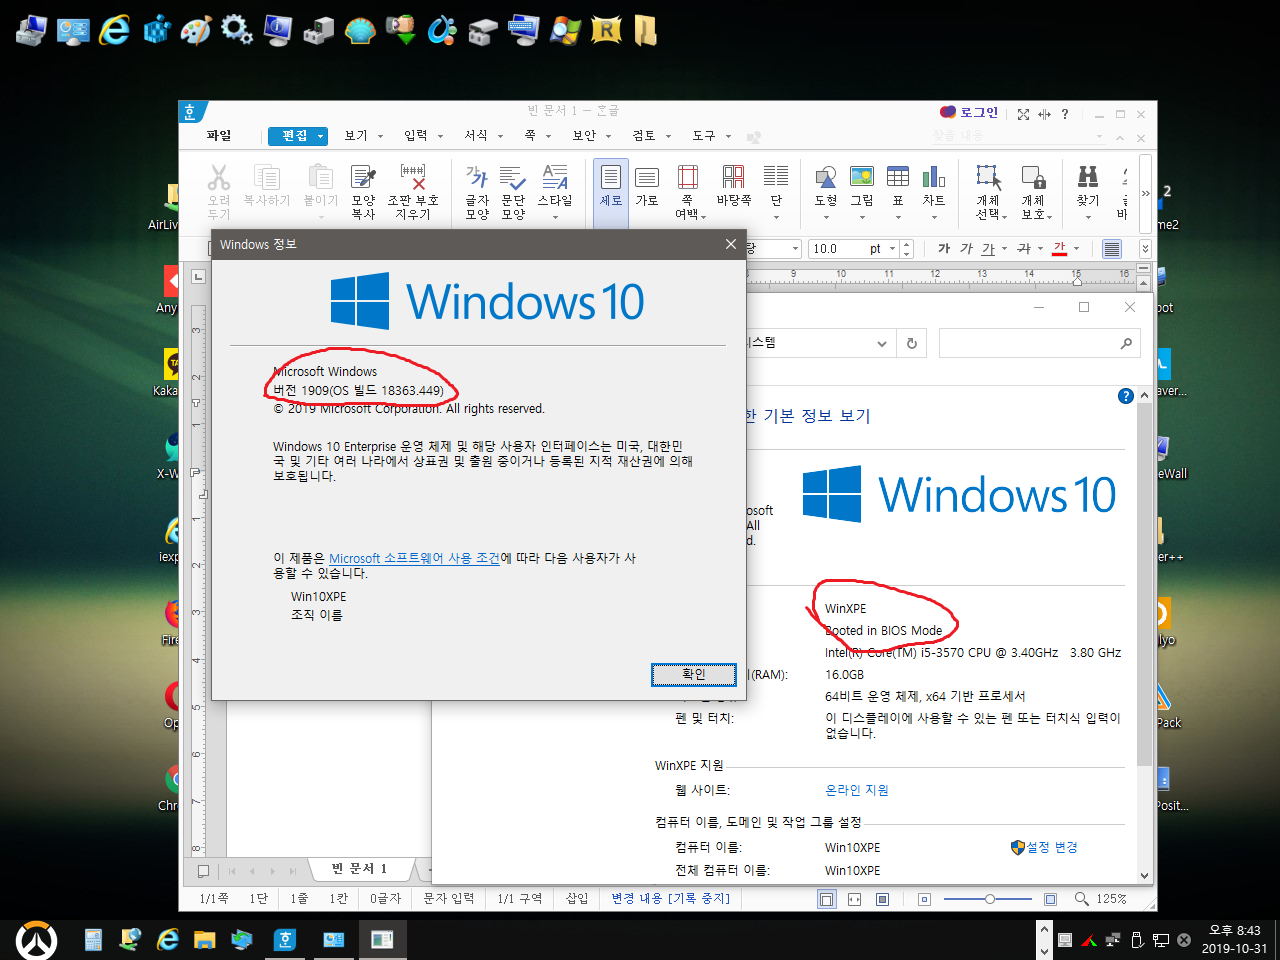Click the zoom magnifier icon in status bar
Image resolution: width=1280 pixels, height=960 pixels.
[1082, 899]
